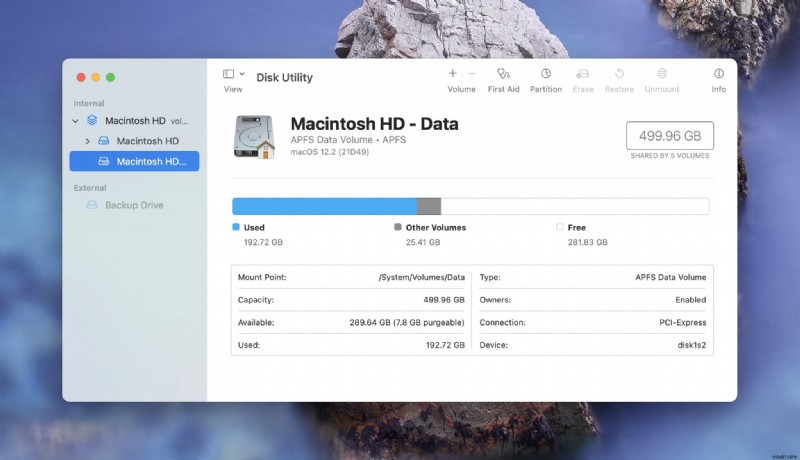Click the Erase drive icon
The image size is (800, 460).
583,74
